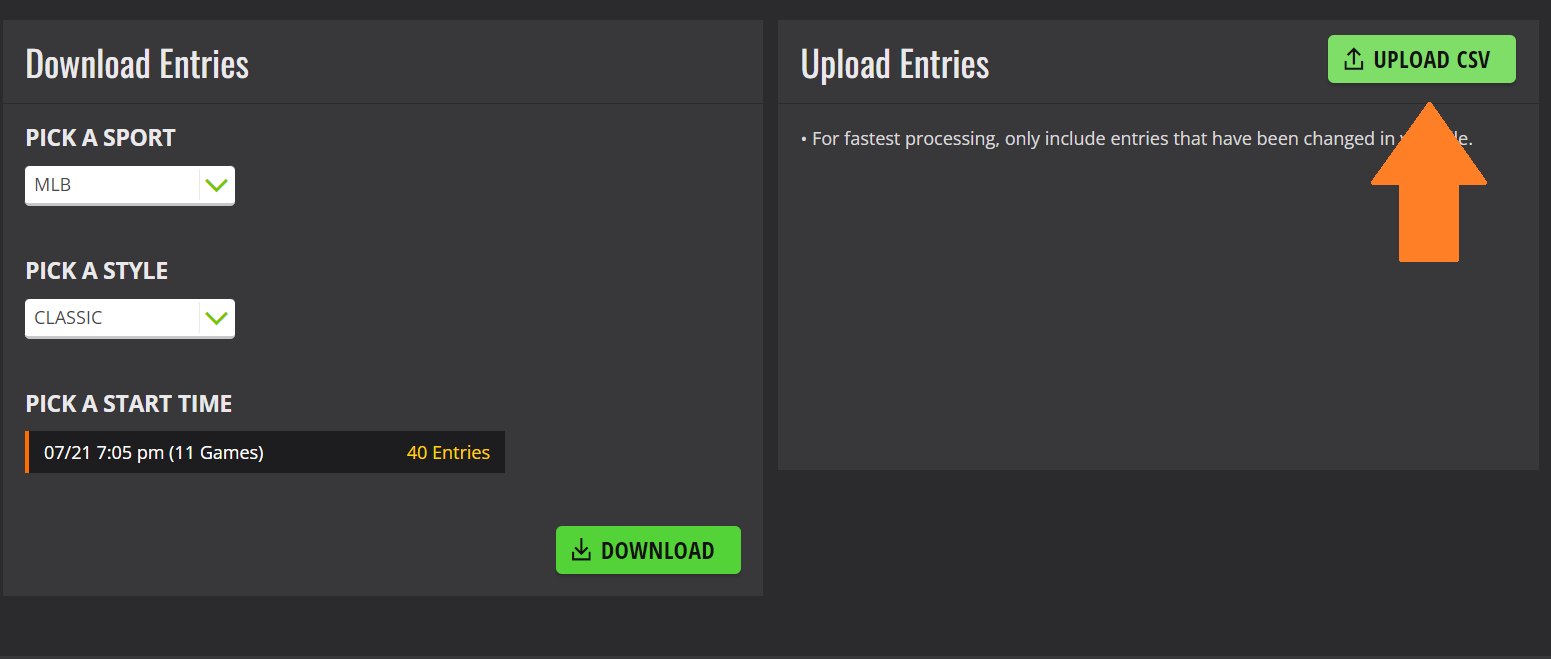Image resolution: width=1551 pixels, height=659 pixels.
Task: Click the MLB text in the sport selector
Action: pyautogui.click(x=54, y=184)
